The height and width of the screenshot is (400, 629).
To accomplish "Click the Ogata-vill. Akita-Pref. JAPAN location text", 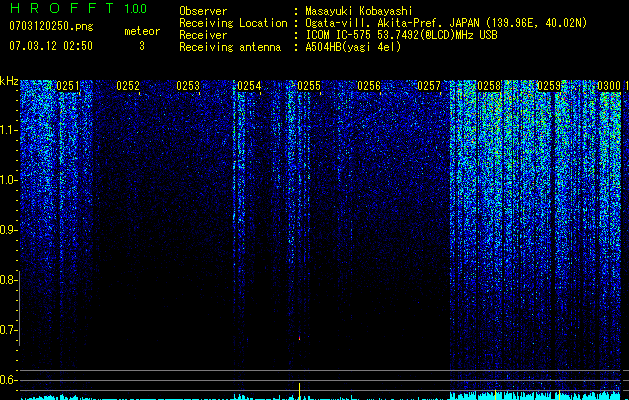I will coord(446,23).
